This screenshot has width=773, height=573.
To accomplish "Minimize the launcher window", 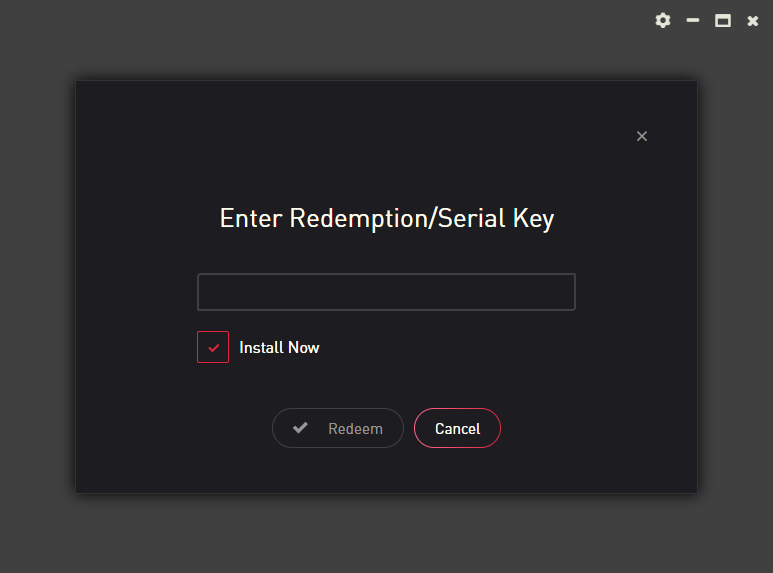I will [x=692, y=20].
